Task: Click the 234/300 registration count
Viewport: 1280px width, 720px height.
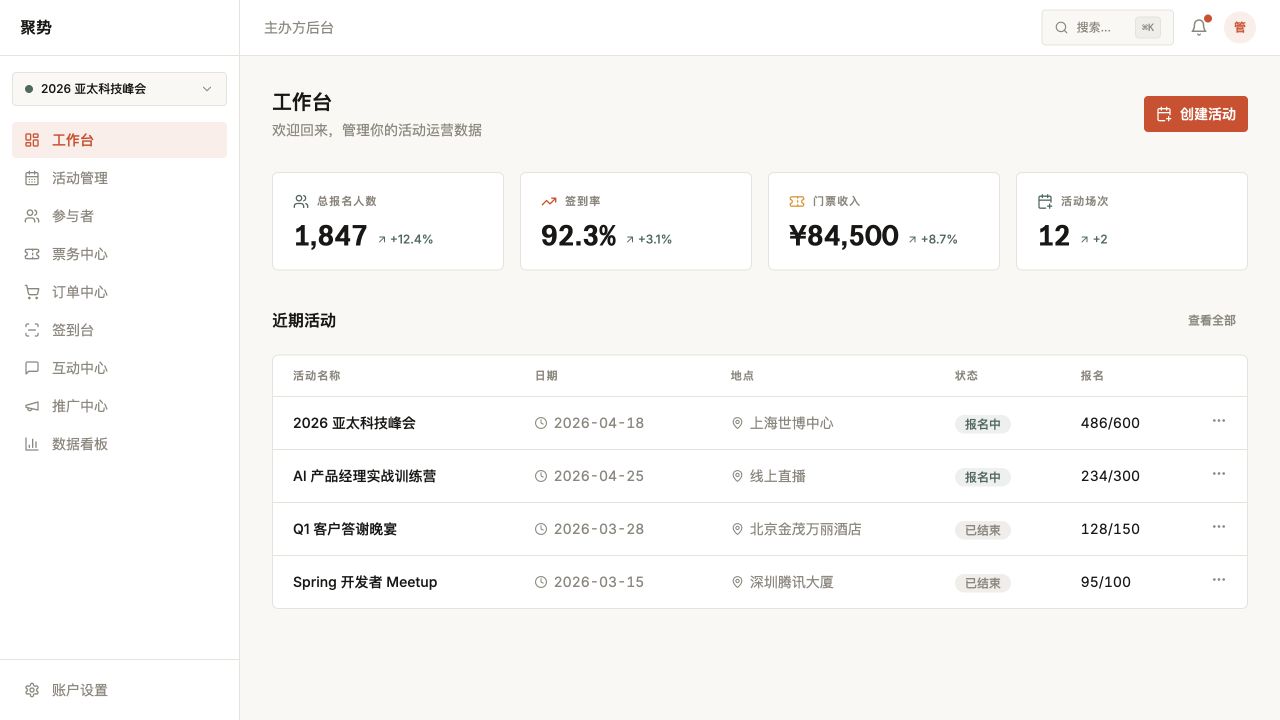Action: (1110, 476)
